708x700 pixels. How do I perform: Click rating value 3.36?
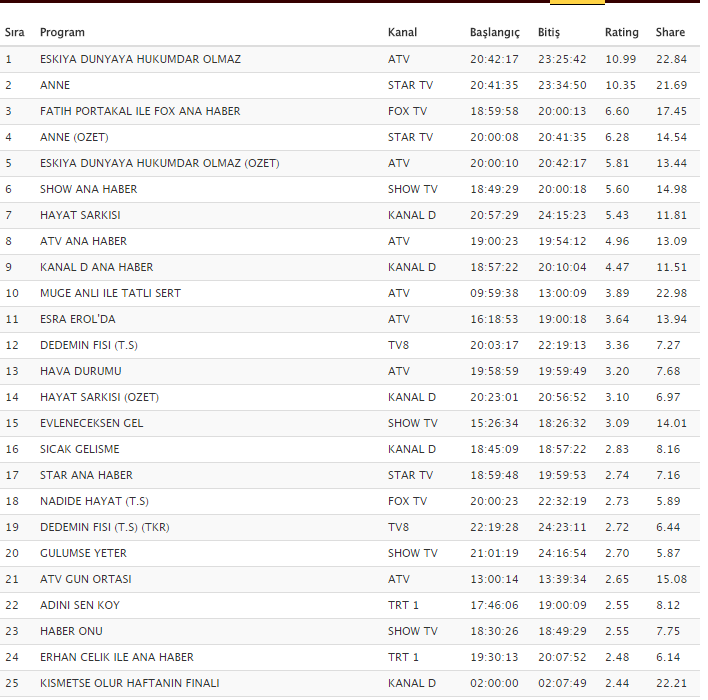617,345
